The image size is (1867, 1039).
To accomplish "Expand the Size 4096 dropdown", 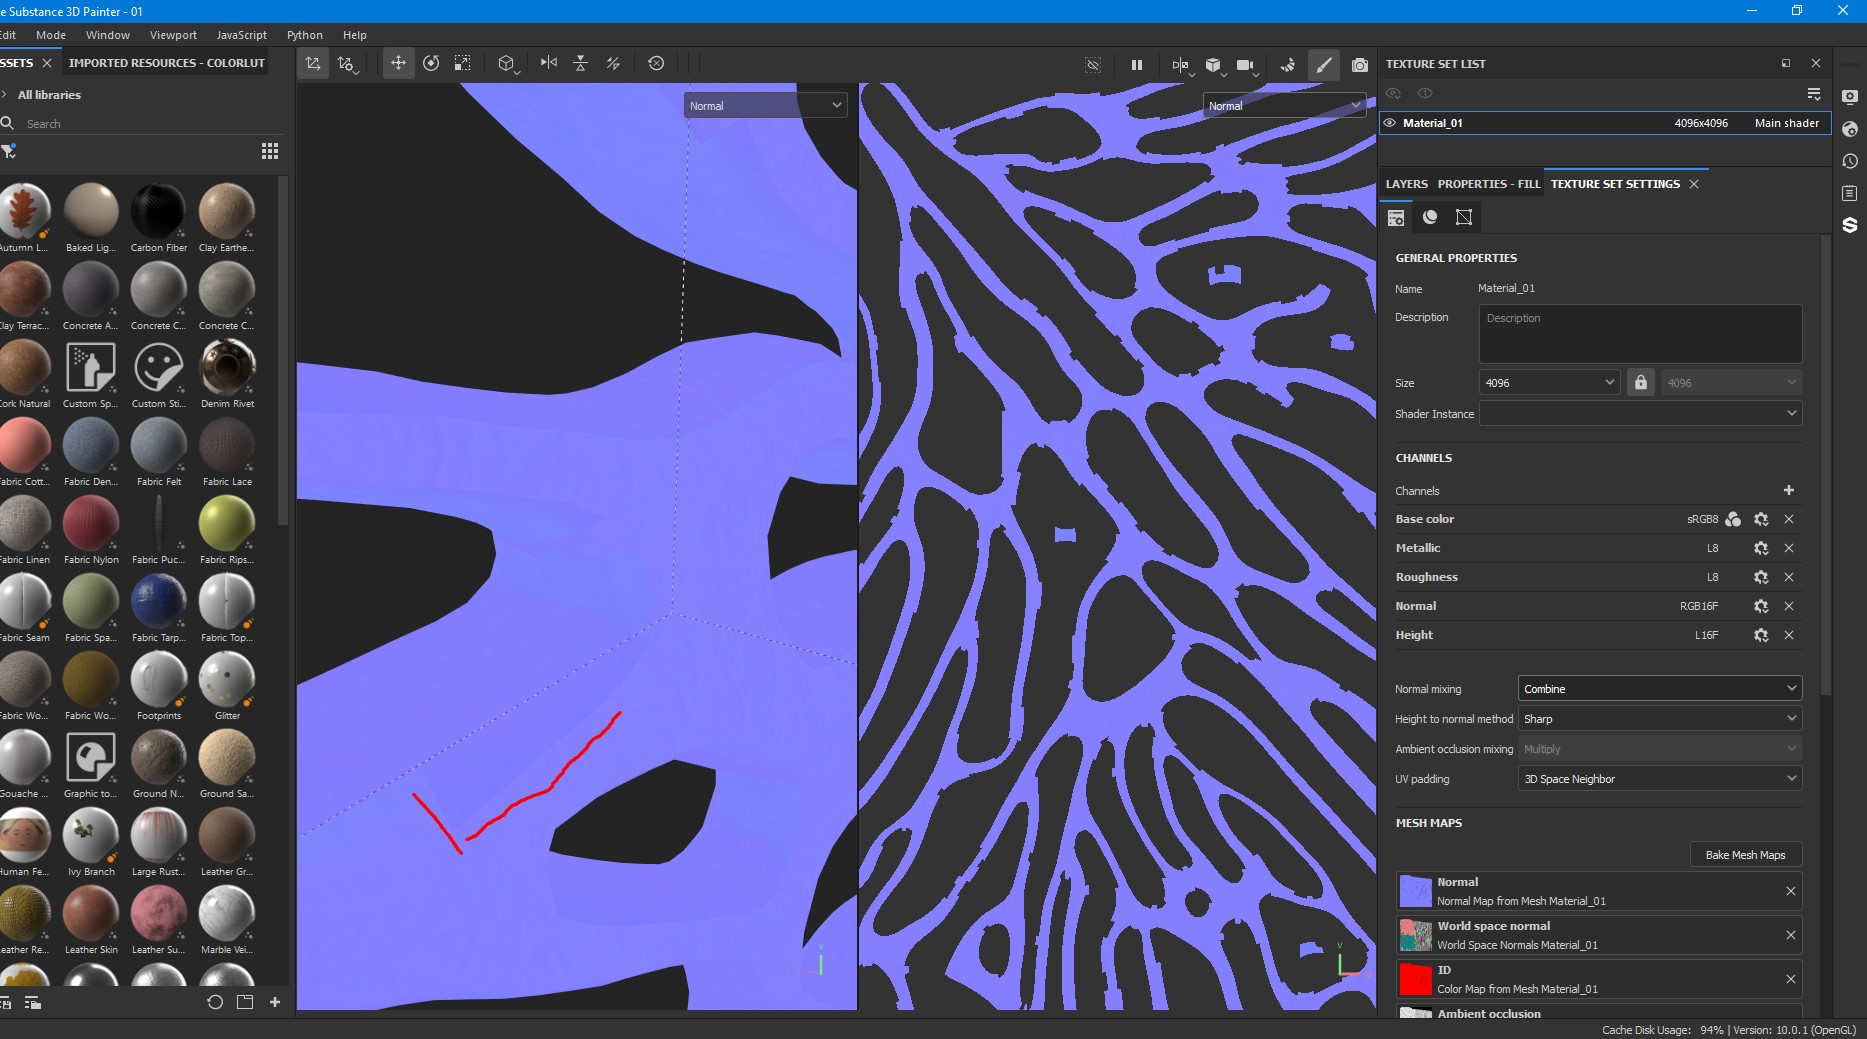I will 1548,382.
